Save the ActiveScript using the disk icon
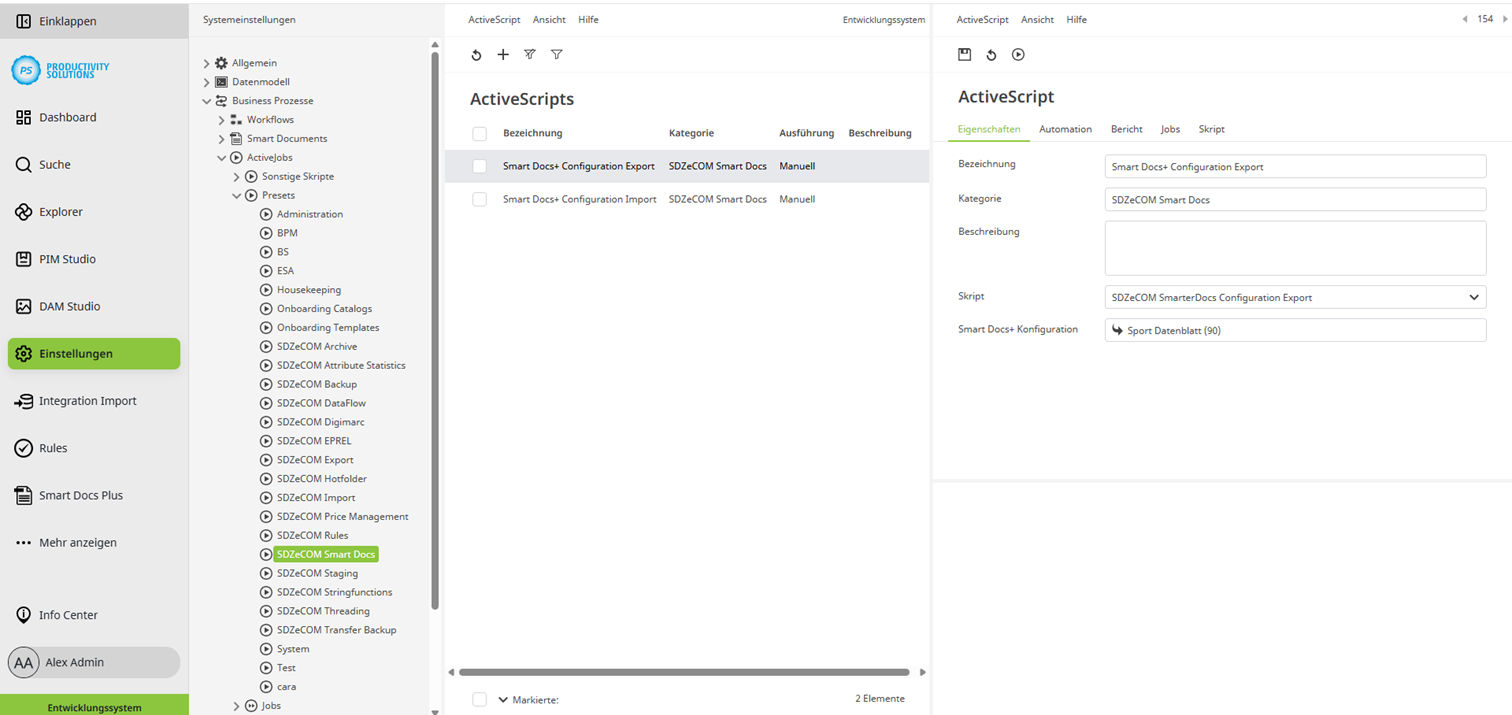1512x715 pixels. click(x=964, y=55)
